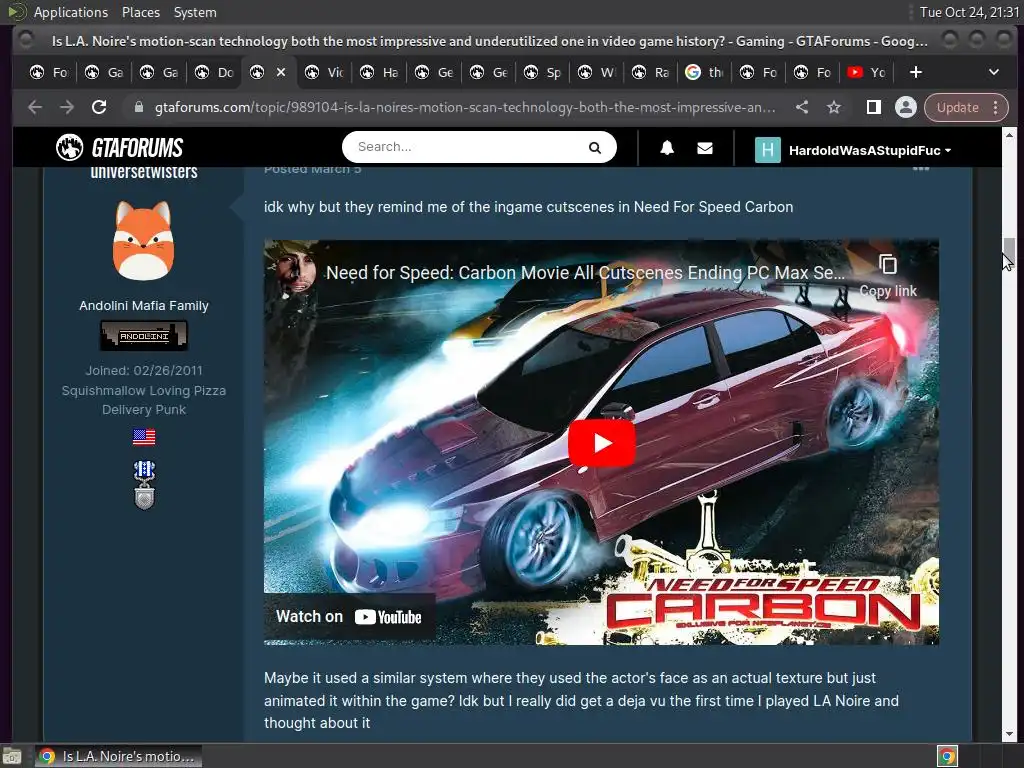Click Watch on YouTube button
1024x768 pixels.
[349, 616]
